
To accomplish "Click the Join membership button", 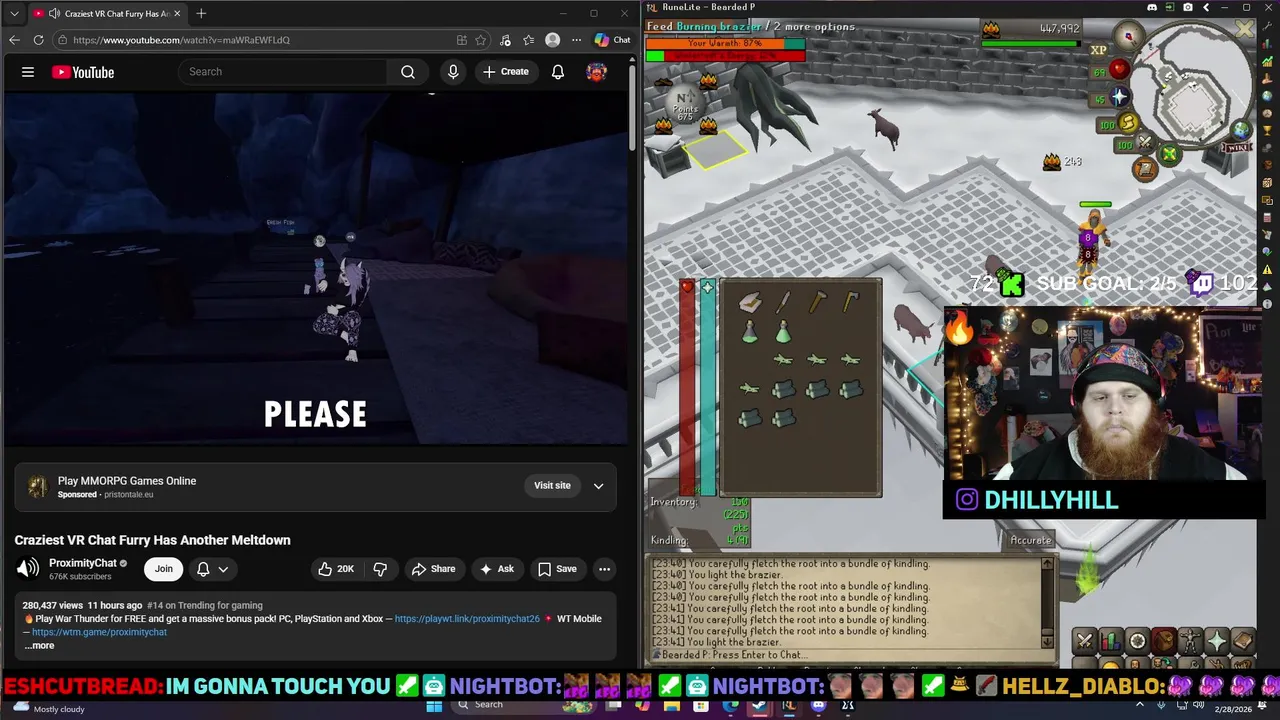I will [163, 569].
